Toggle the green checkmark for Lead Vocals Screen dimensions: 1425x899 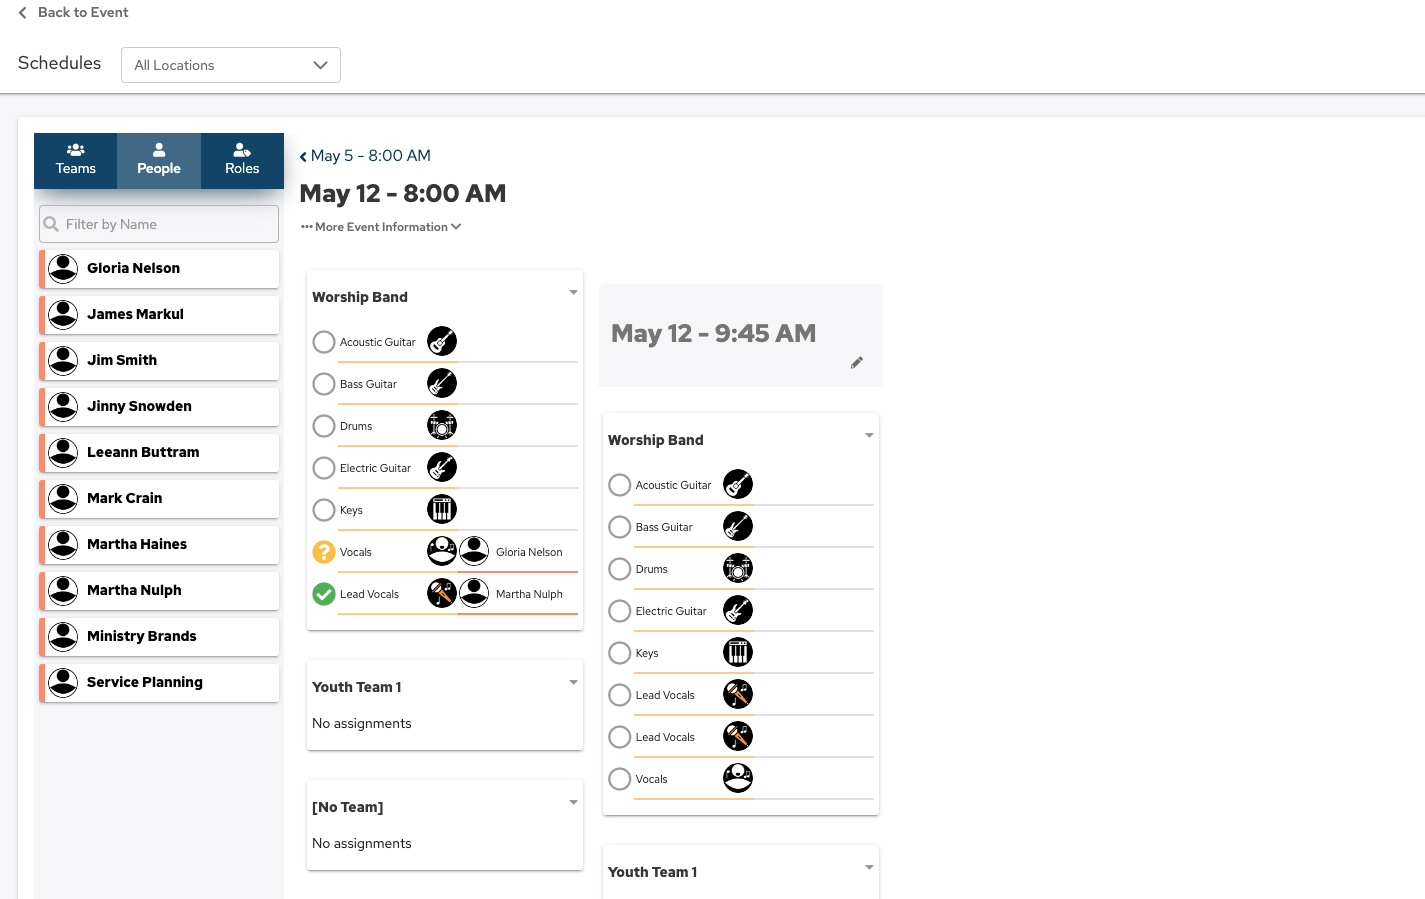click(324, 594)
